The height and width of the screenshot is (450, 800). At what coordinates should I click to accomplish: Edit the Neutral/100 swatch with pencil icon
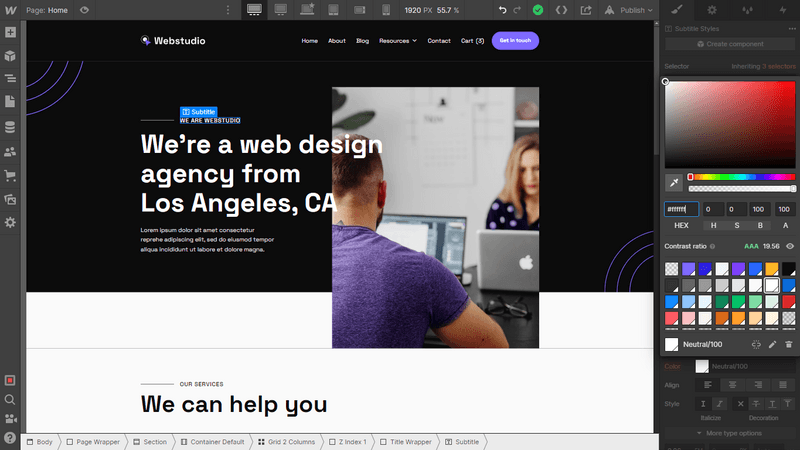[772, 344]
